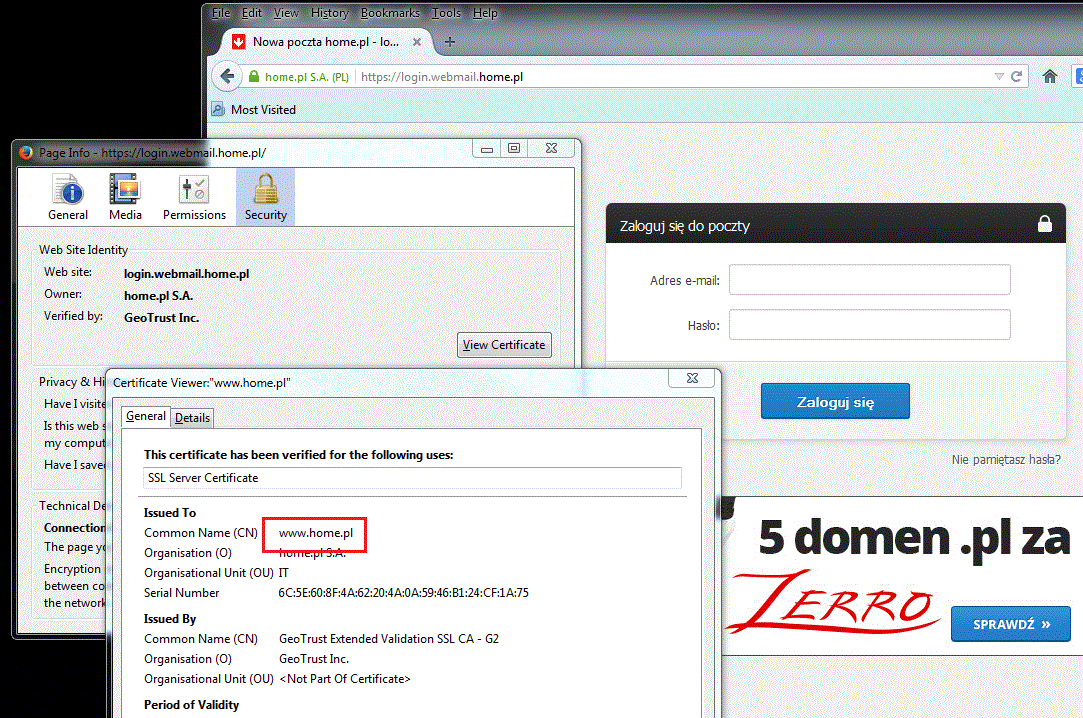
Task: Click the back navigation arrow in Firefox
Action: point(227,76)
